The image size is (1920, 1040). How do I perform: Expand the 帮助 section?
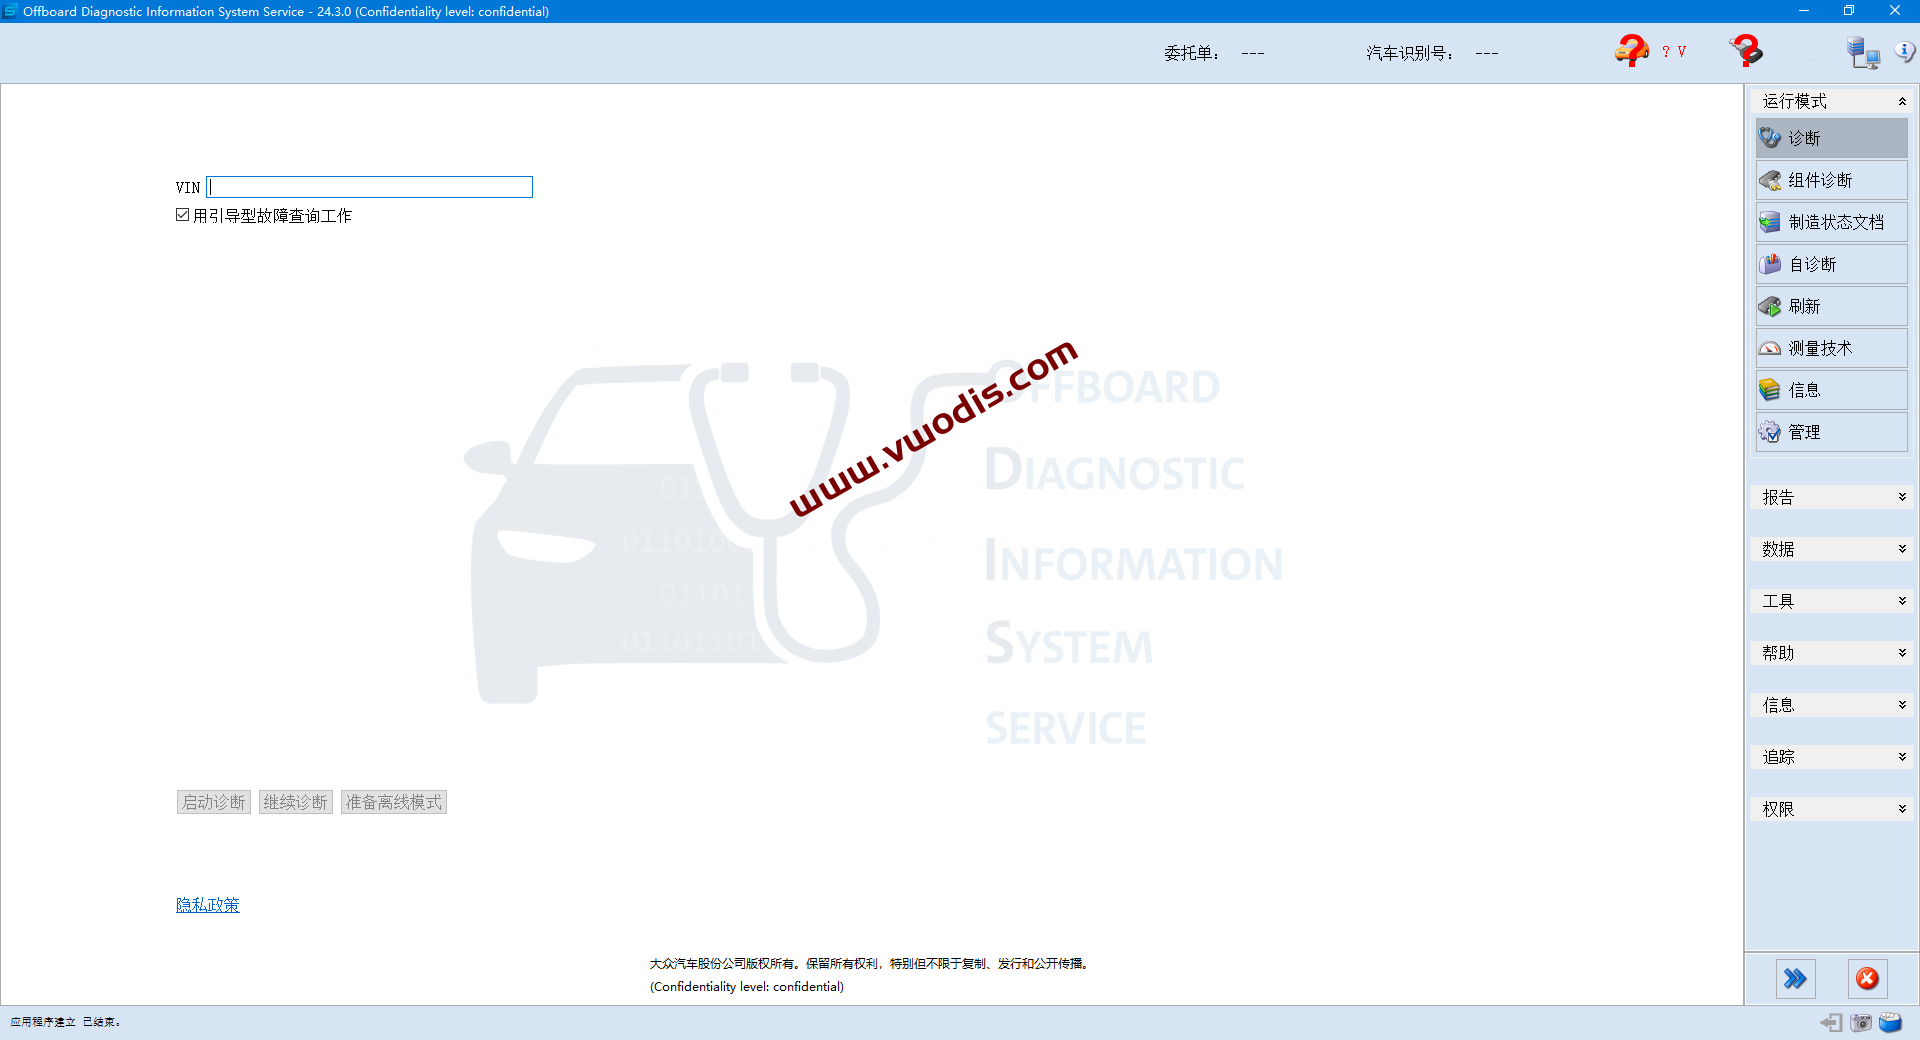point(1831,653)
